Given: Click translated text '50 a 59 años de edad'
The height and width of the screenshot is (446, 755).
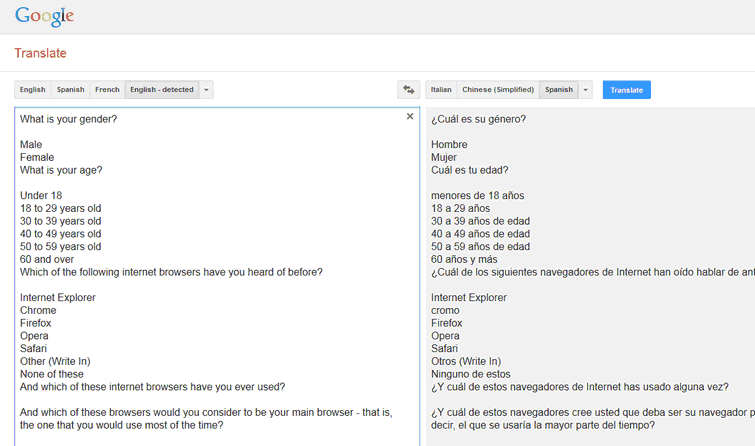Looking at the screenshot, I should tap(481, 247).
